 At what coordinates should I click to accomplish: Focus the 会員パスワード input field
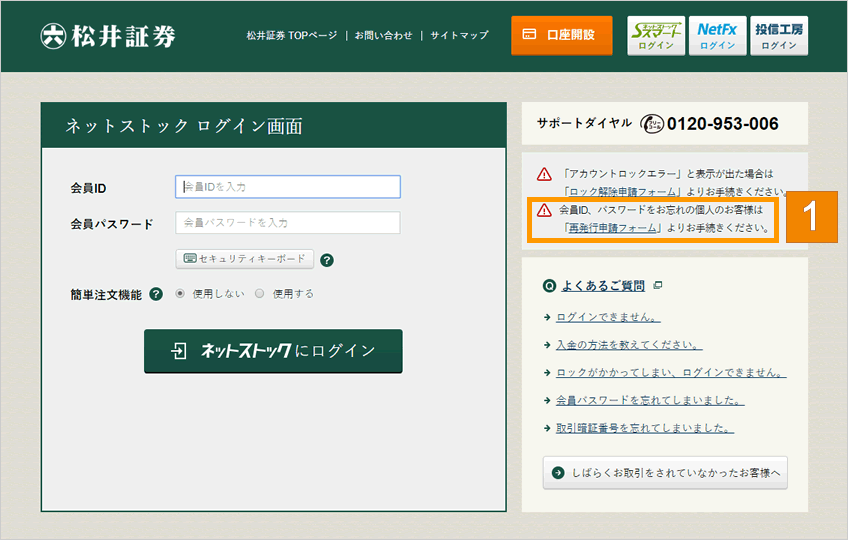pyautogui.click(x=288, y=222)
